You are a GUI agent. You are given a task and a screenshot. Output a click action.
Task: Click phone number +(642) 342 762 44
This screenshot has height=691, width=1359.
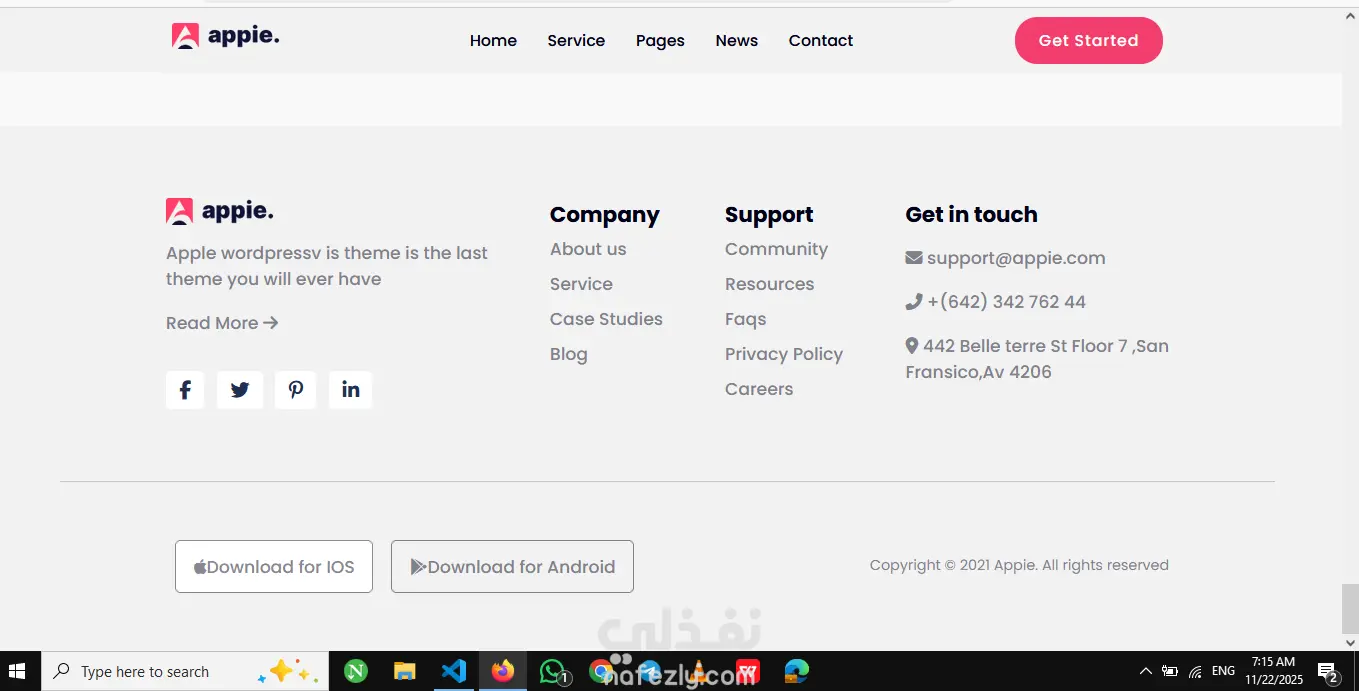[1006, 302]
